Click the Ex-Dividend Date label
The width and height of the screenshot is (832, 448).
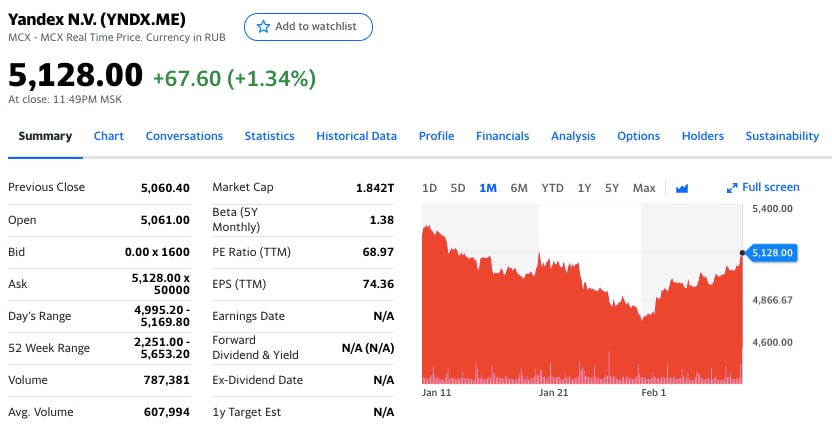[x=257, y=380]
